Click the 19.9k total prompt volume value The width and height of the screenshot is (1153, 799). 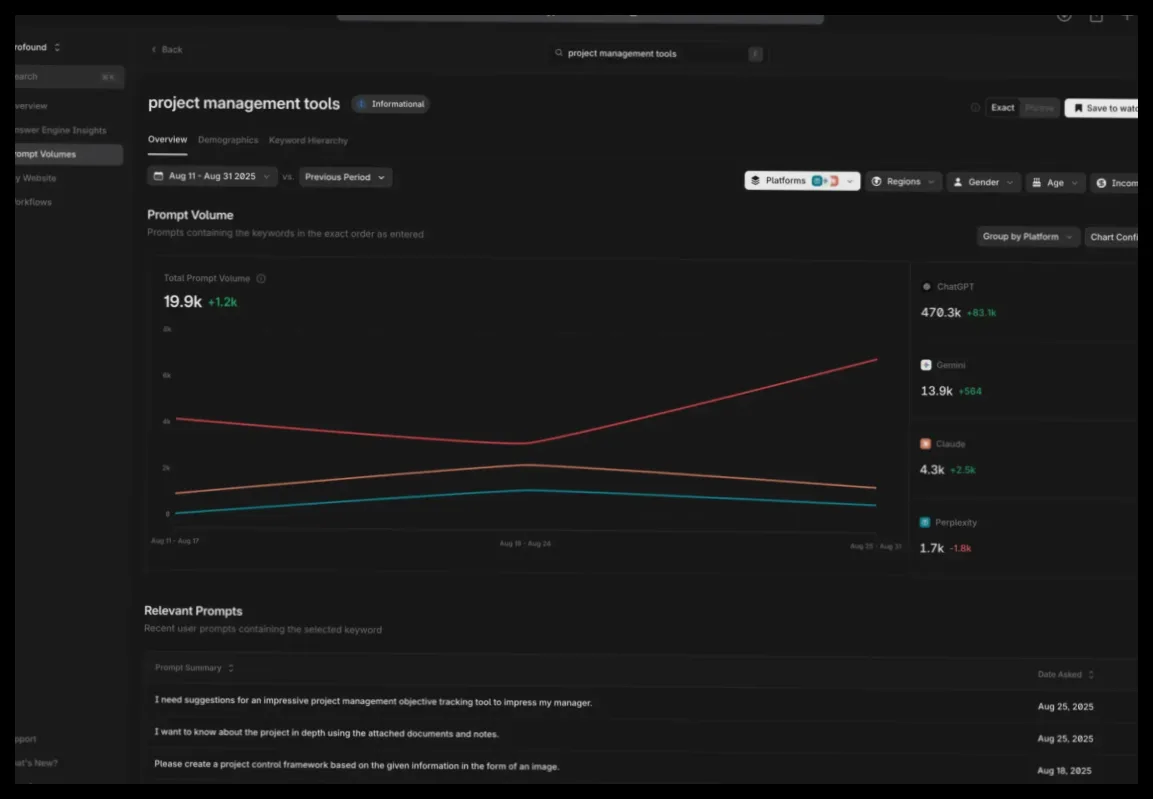(x=182, y=301)
